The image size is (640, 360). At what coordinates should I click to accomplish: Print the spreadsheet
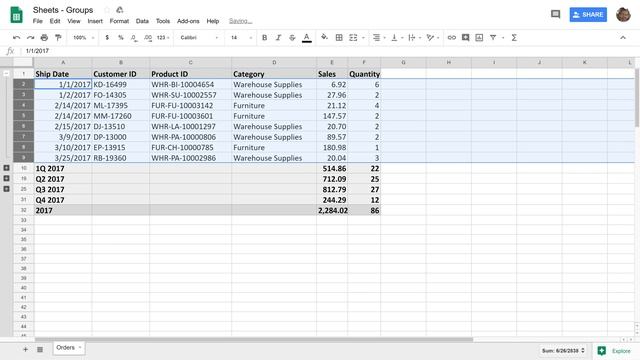point(44,38)
